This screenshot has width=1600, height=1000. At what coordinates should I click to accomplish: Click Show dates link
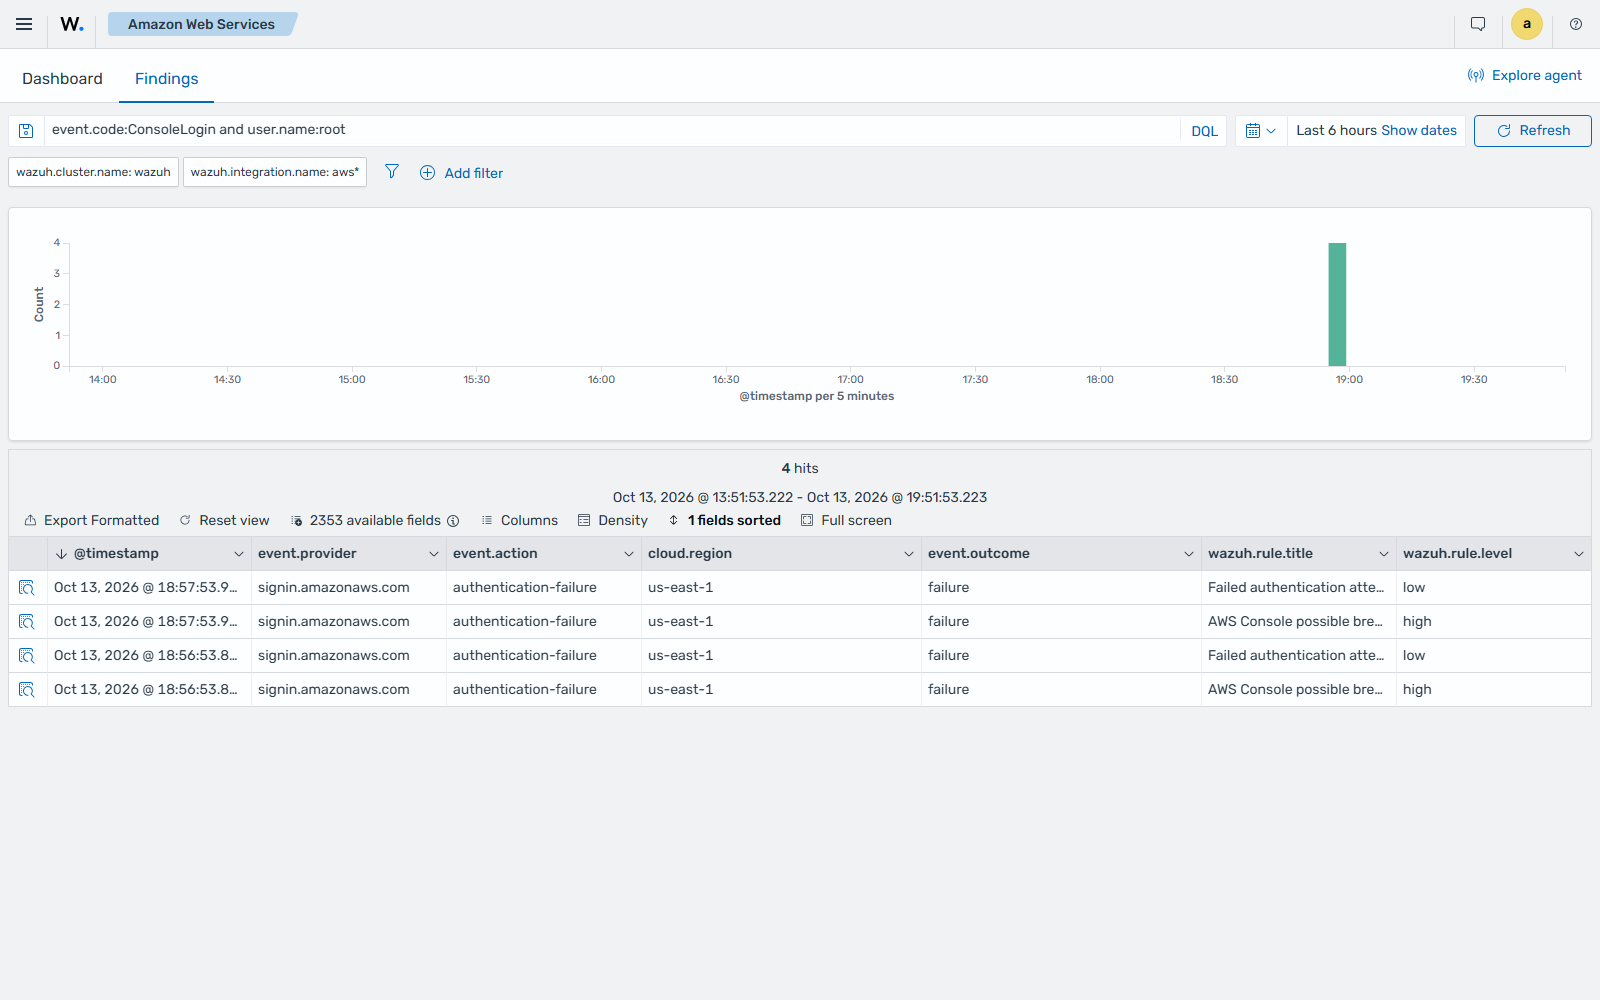click(1418, 131)
